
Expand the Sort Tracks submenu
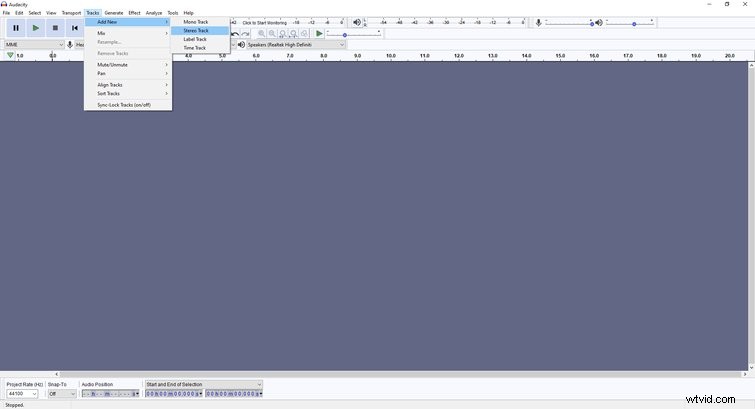tap(128, 93)
